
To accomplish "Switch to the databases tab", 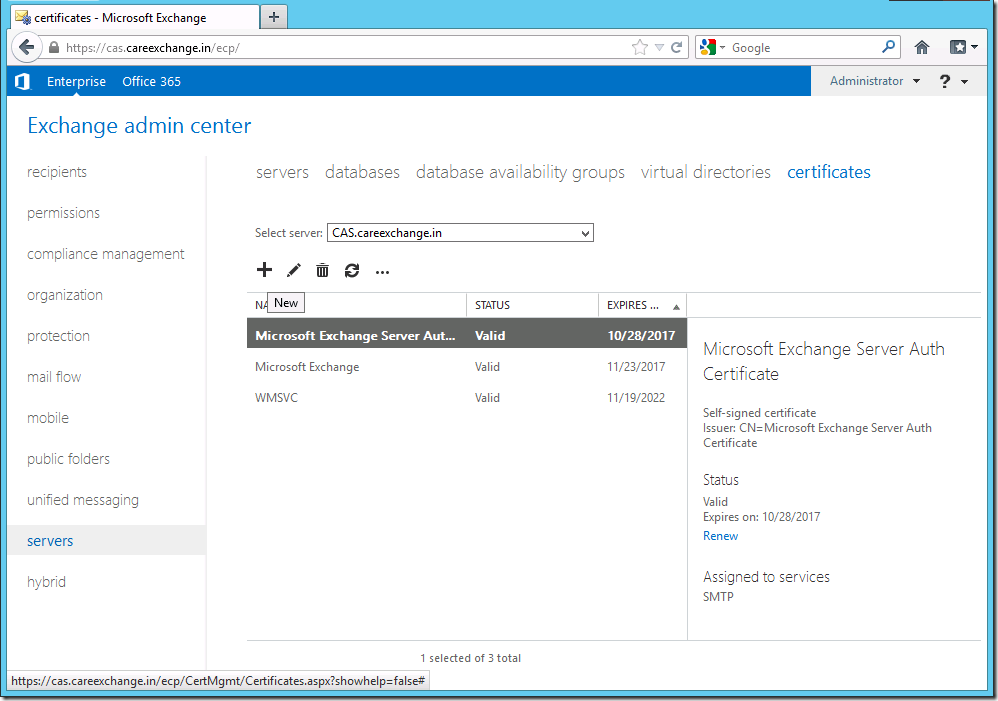I will (362, 172).
